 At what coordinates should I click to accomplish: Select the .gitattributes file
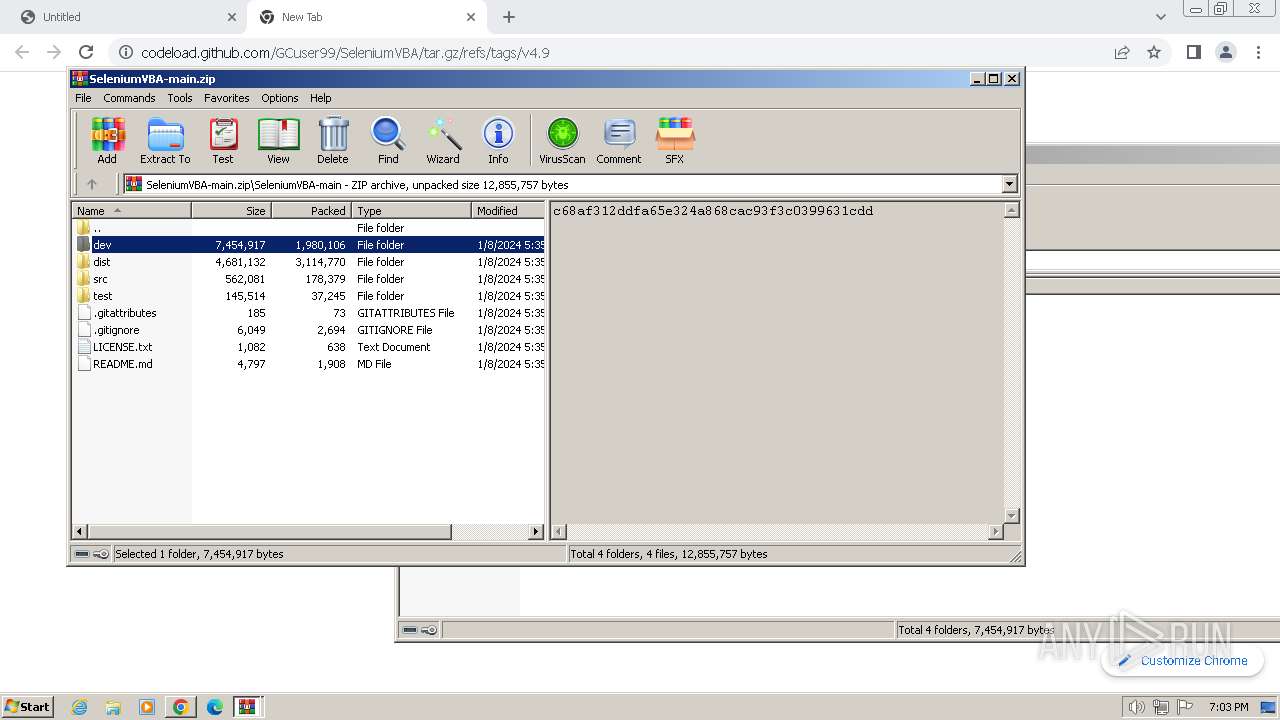(308, 313)
